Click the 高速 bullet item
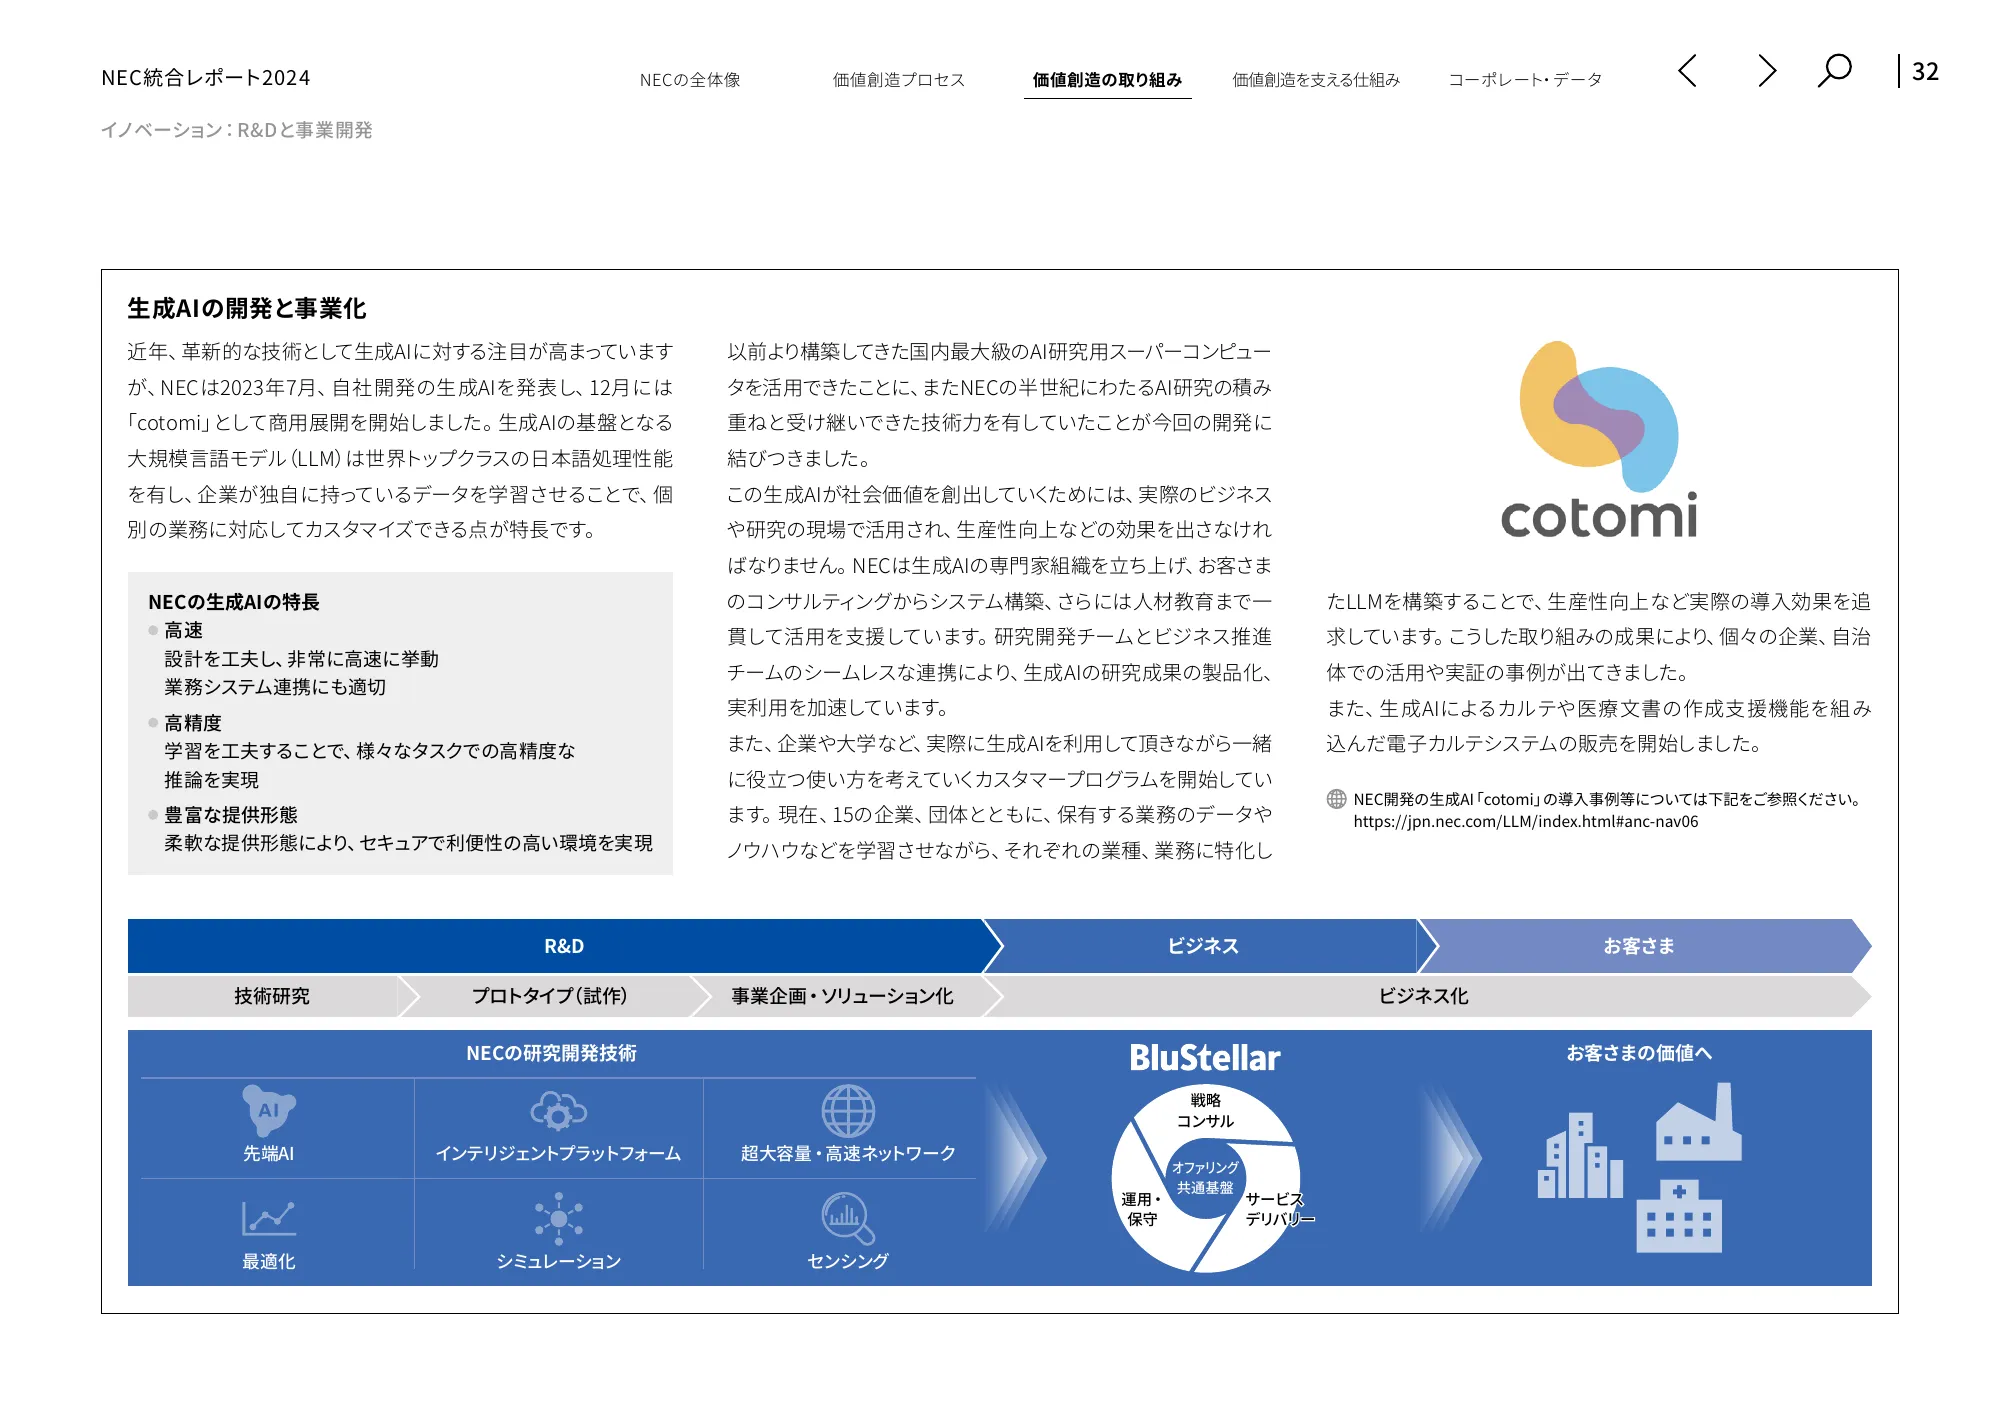Viewport: 2000px width, 1415px height. click(184, 631)
